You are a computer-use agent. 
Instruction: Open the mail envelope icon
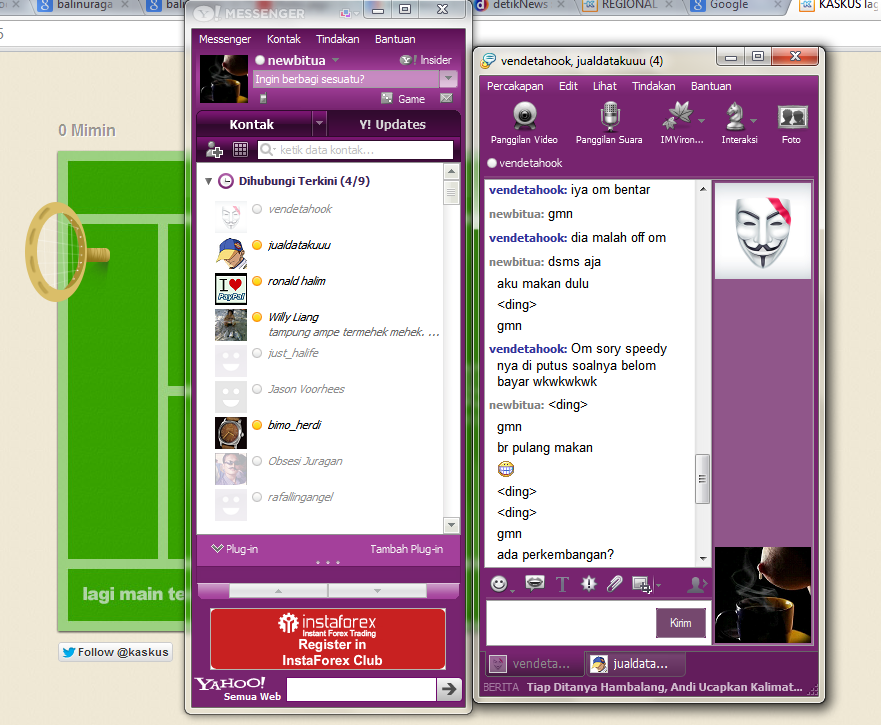446,98
